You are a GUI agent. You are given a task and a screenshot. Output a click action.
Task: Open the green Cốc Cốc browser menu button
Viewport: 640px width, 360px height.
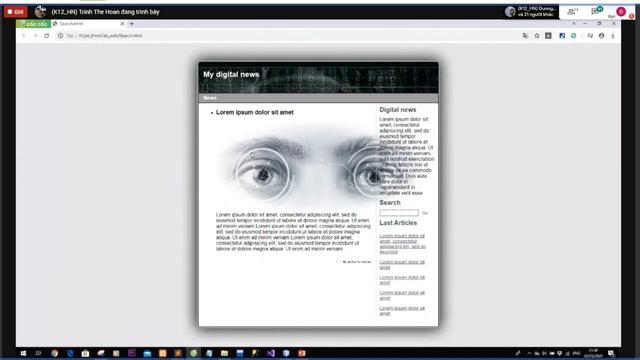point(34,24)
